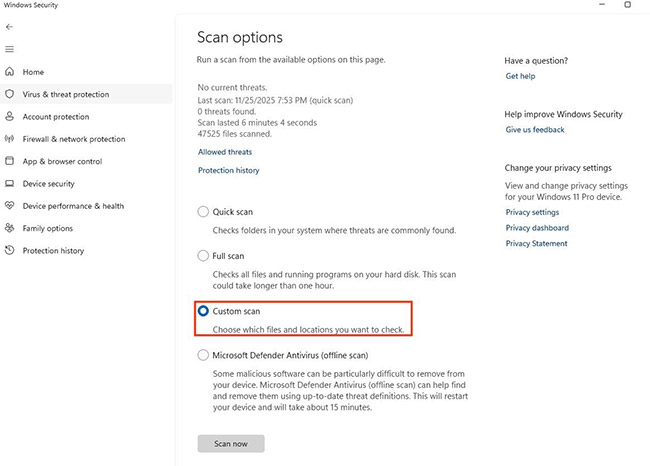Click 'Scan lasted 6 minutes 4 seconds' text
Image resolution: width=650 pixels, height=466 pixels.
coord(257,123)
